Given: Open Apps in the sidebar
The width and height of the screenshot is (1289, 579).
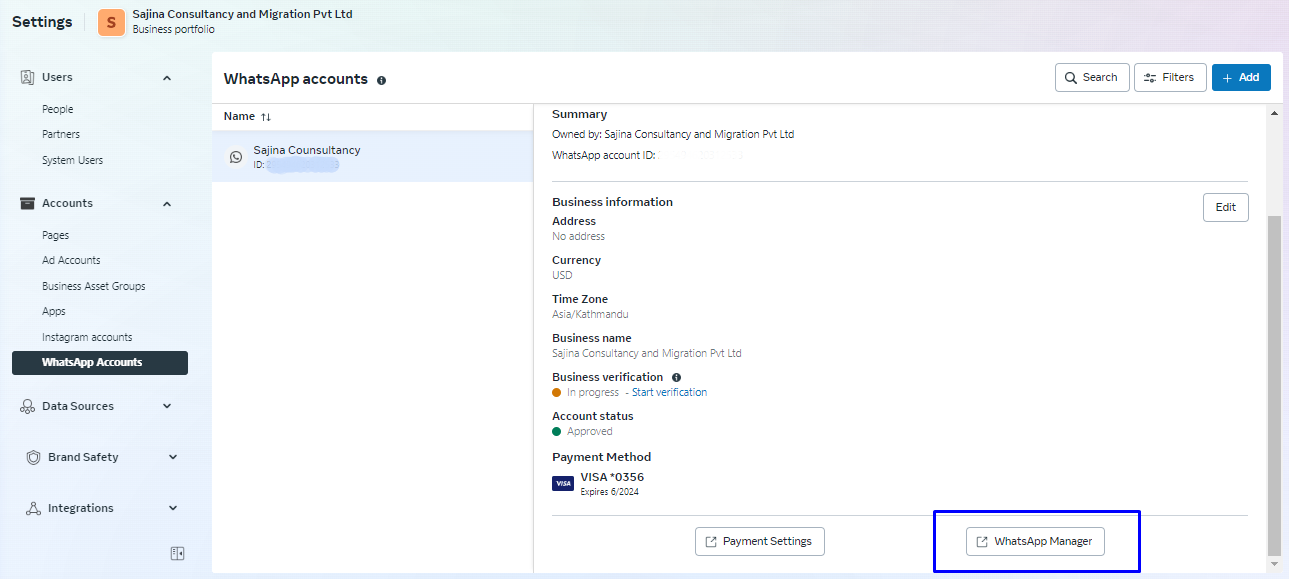Looking at the screenshot, I should [54, 311].
